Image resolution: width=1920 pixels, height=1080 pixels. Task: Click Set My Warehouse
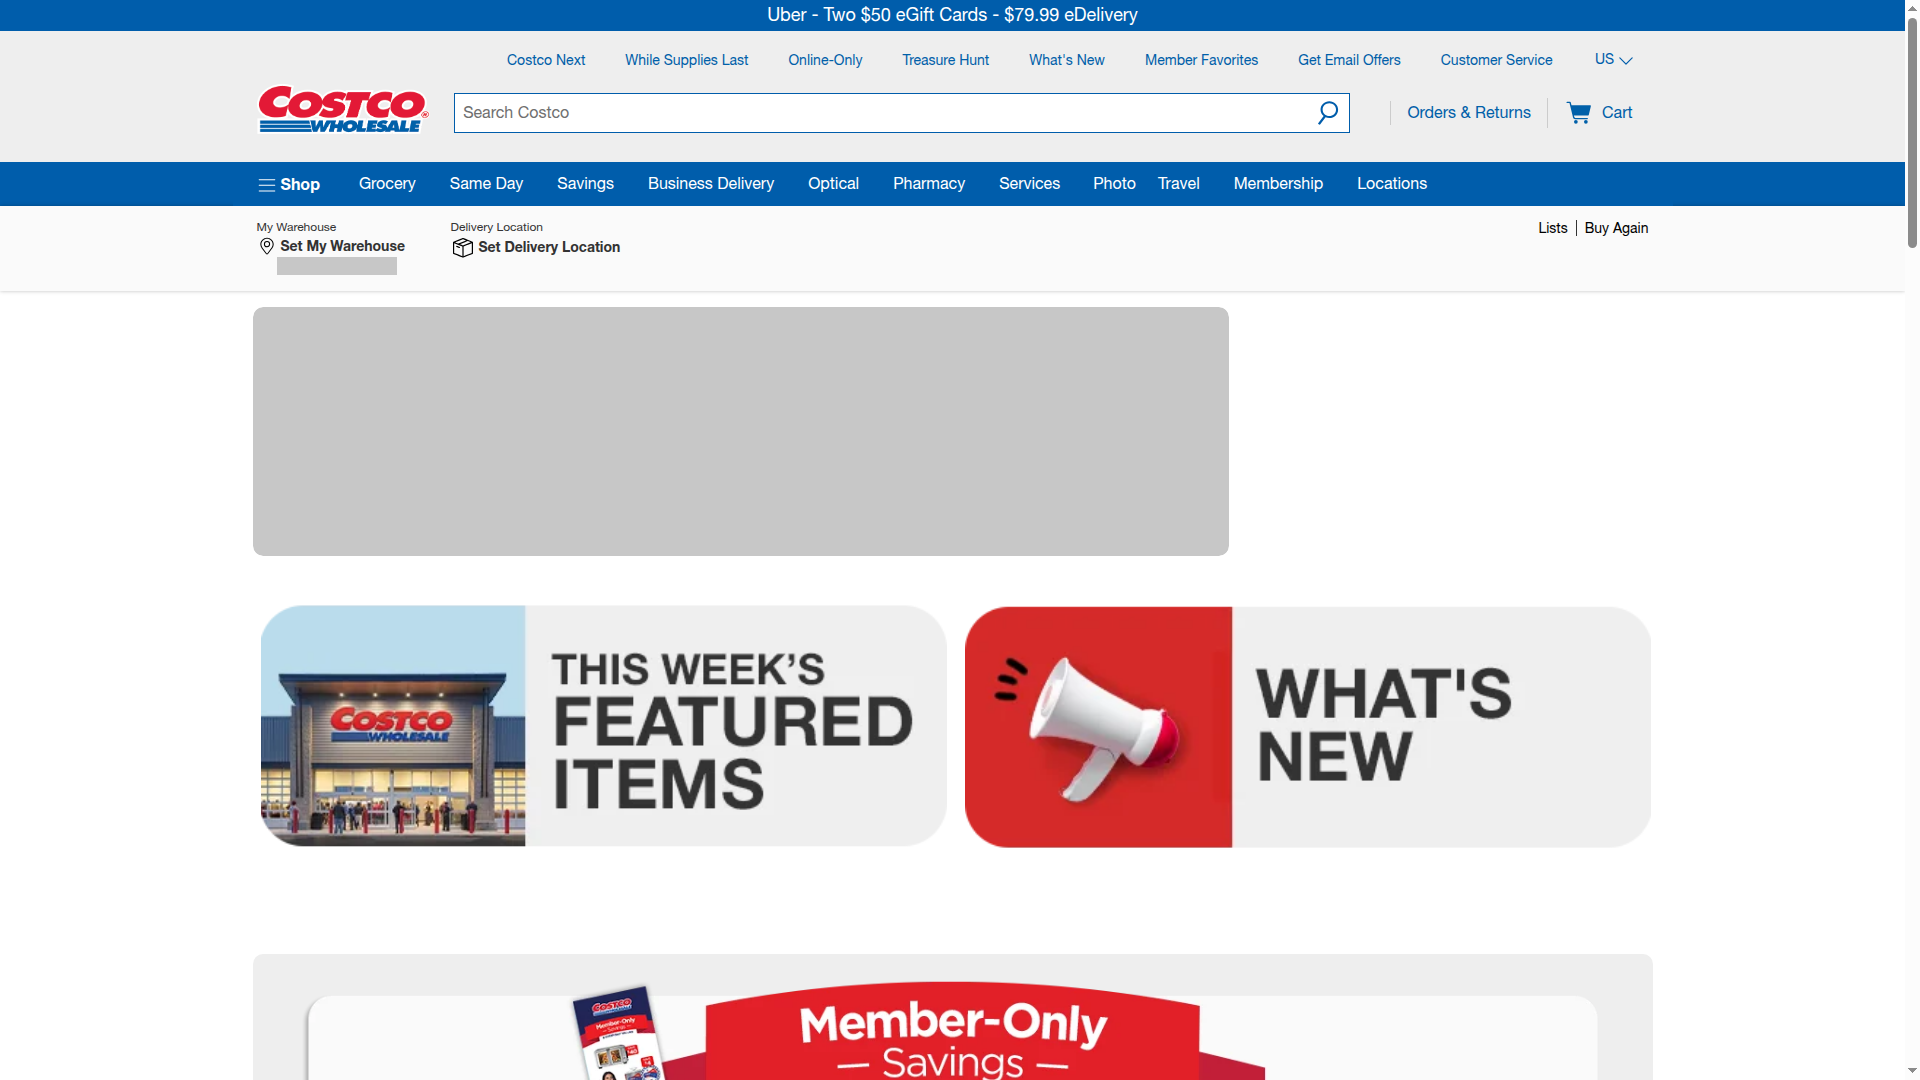click(x=341, y=246)
